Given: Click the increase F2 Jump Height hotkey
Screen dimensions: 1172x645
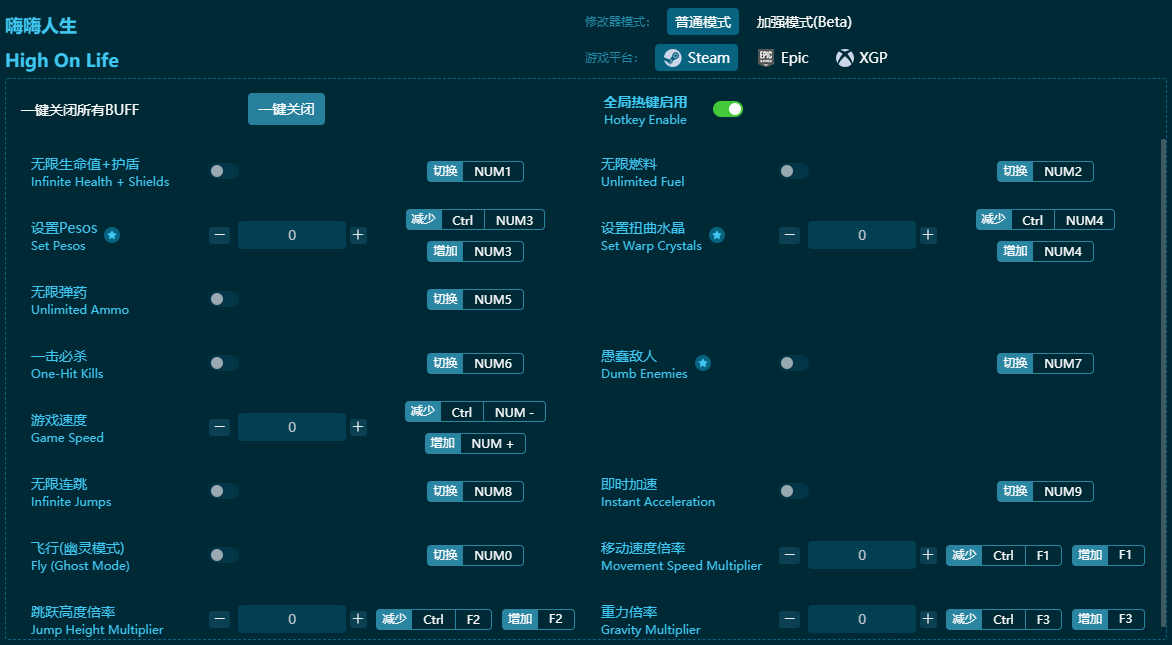Looking at the screenshot, I should tap(538, 620).
